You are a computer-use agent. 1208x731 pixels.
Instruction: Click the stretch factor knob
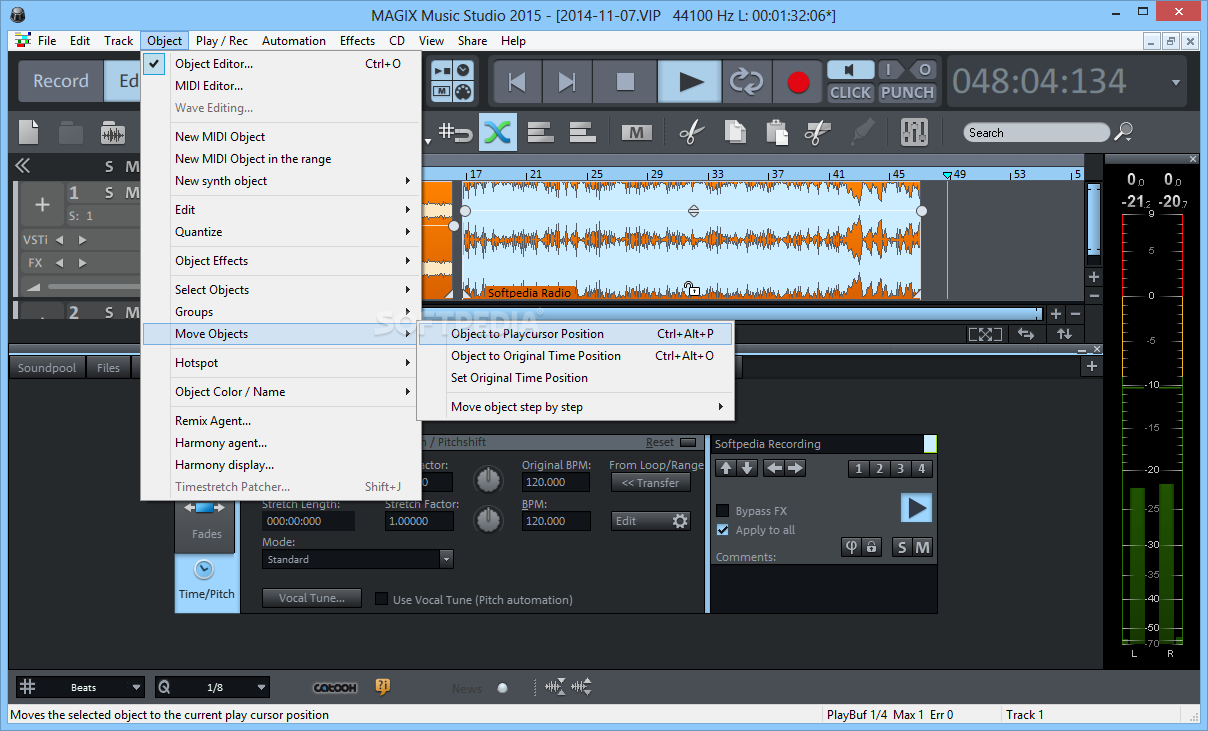coord(488,520)
